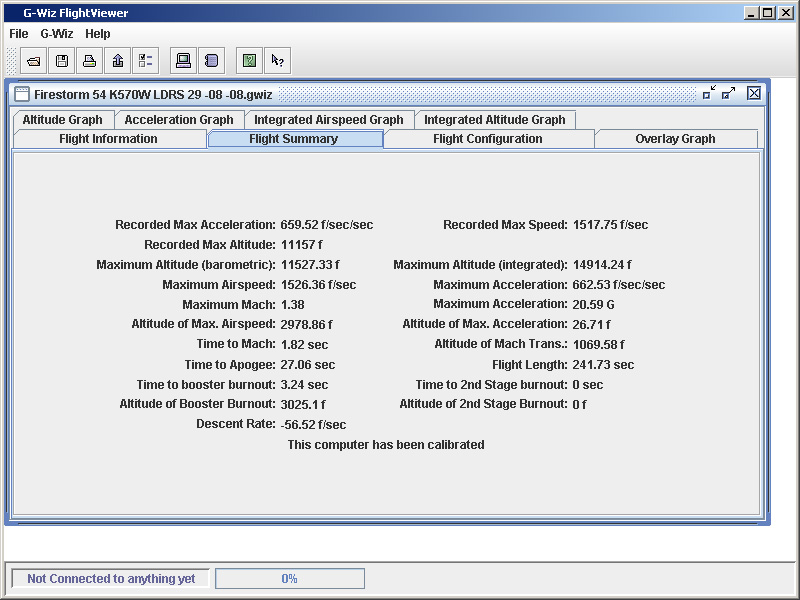Click the floppy disk save icon

(62, 61)
